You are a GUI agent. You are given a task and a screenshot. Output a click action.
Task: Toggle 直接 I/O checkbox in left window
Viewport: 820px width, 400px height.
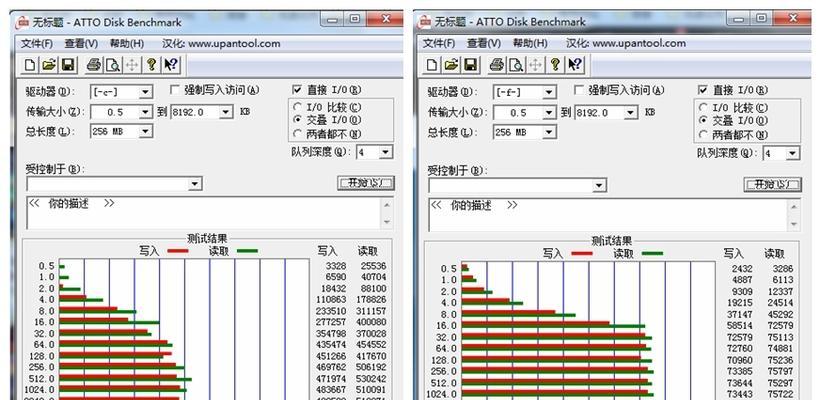pyautogui.click(x=297, y=90)
